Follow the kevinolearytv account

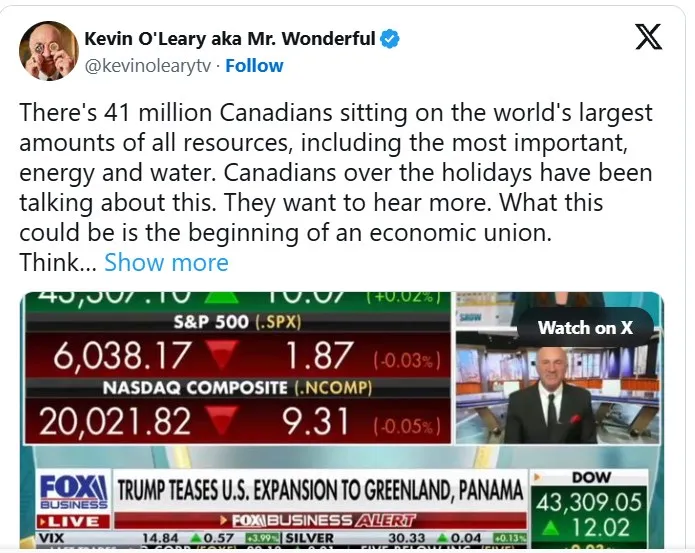click(254, 66)
